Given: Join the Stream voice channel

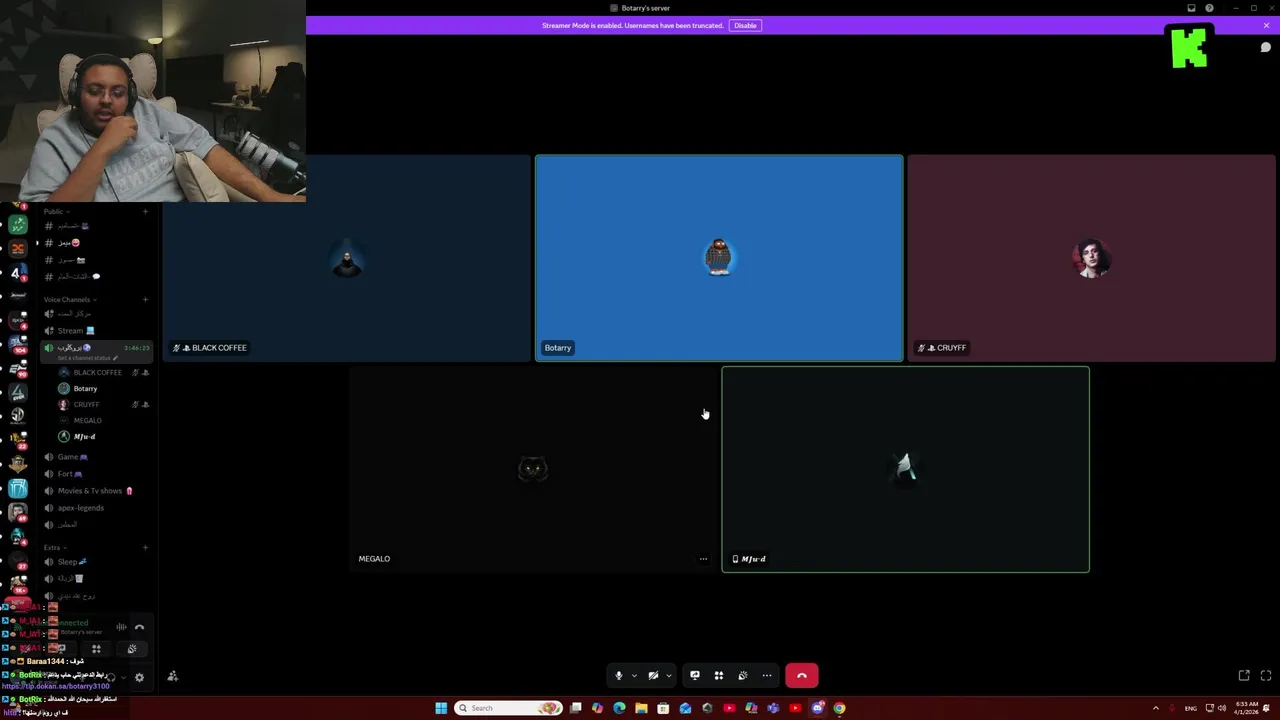Looking at the screenshot, I should point(97,331).
